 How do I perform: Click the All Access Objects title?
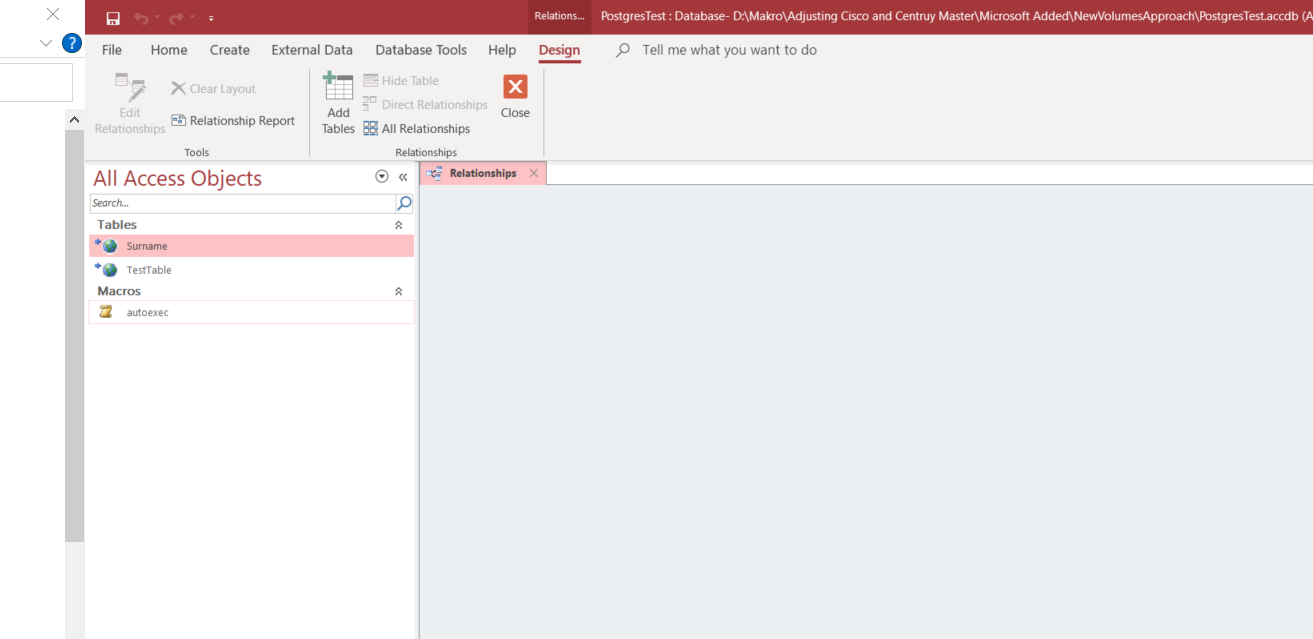pos(177,178)
